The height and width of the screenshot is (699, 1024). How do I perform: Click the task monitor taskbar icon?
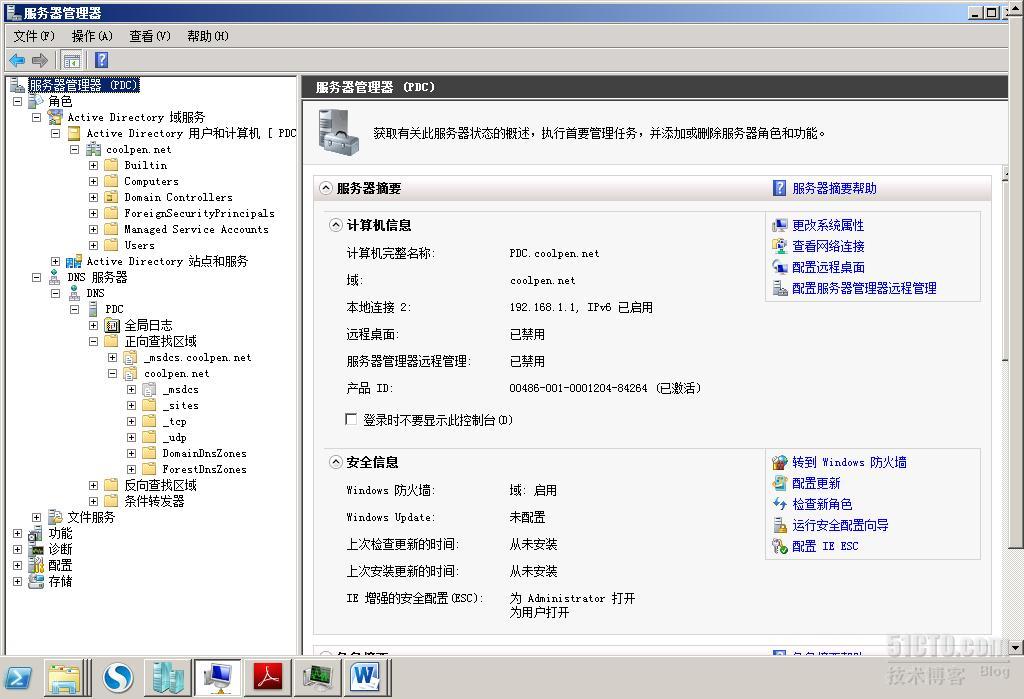coord(317,678)
